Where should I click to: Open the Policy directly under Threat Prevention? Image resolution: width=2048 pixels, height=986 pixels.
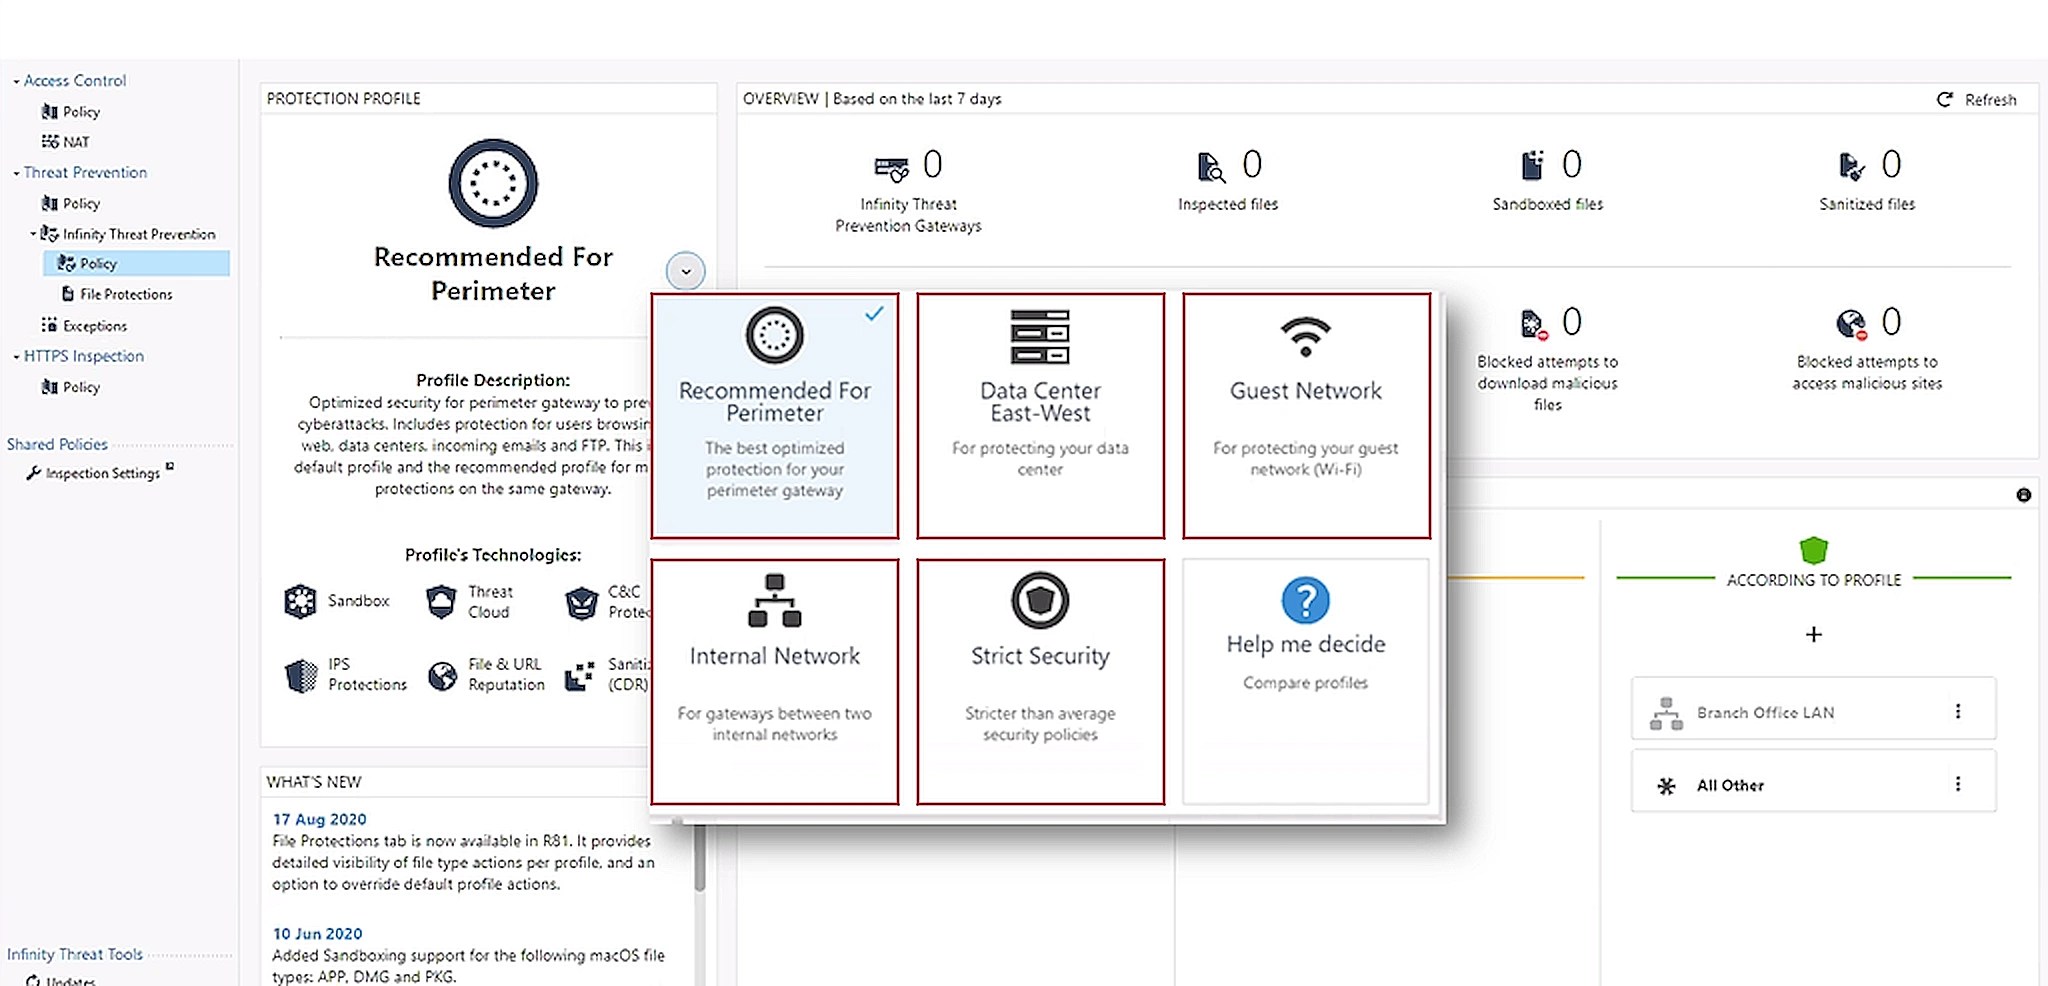71,204
